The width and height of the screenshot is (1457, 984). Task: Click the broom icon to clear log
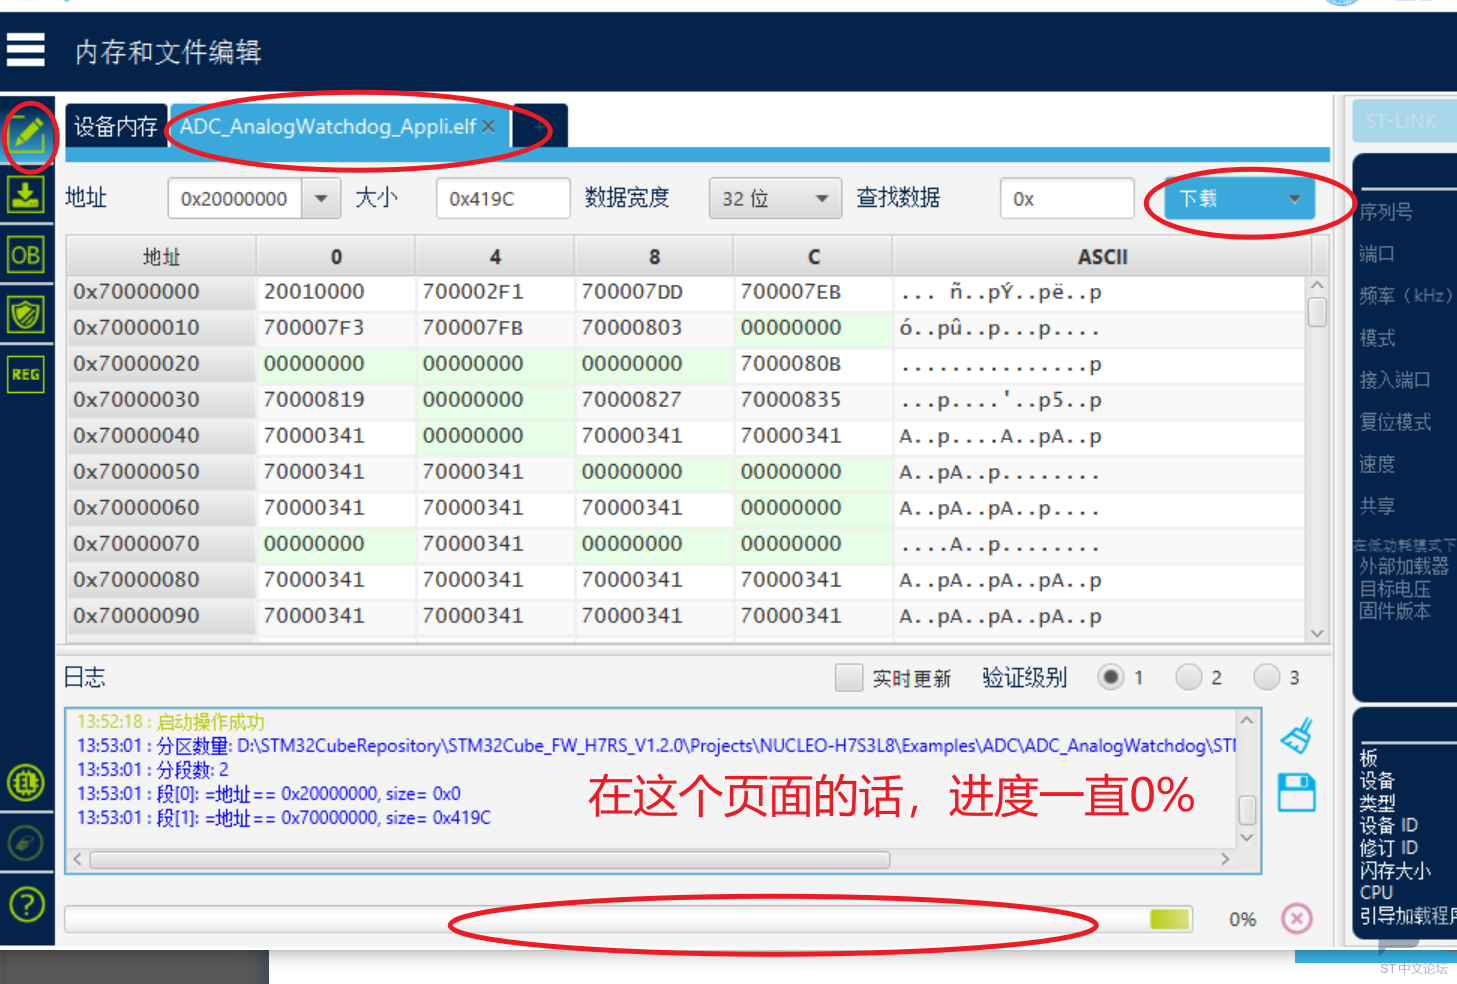coord(1297,737)
